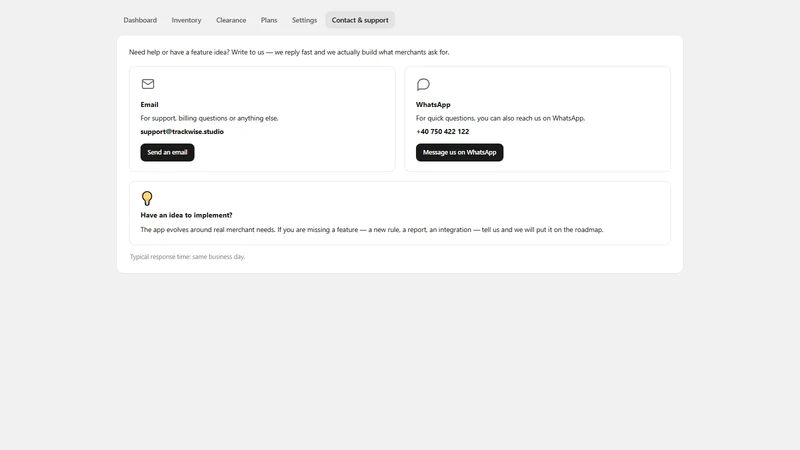Click the 'For quick questions' WhatsApp description
The width and height of the screenshot is (800, 450).
pos(501,118)
